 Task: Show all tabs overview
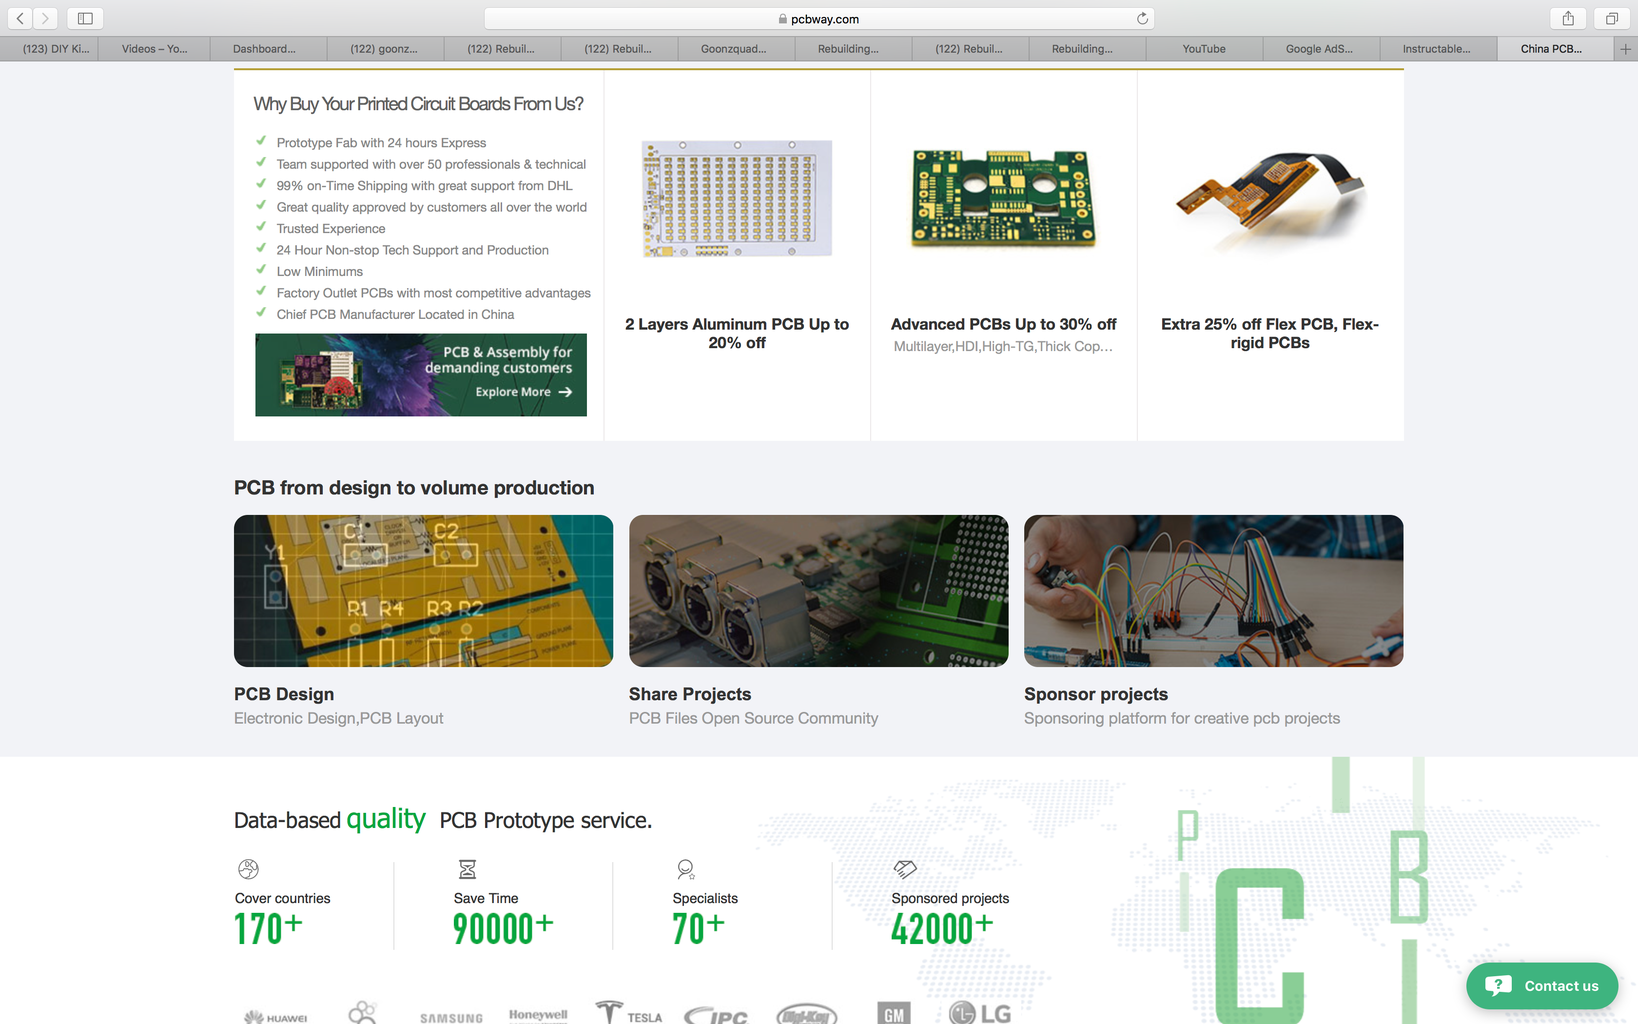1612,18
